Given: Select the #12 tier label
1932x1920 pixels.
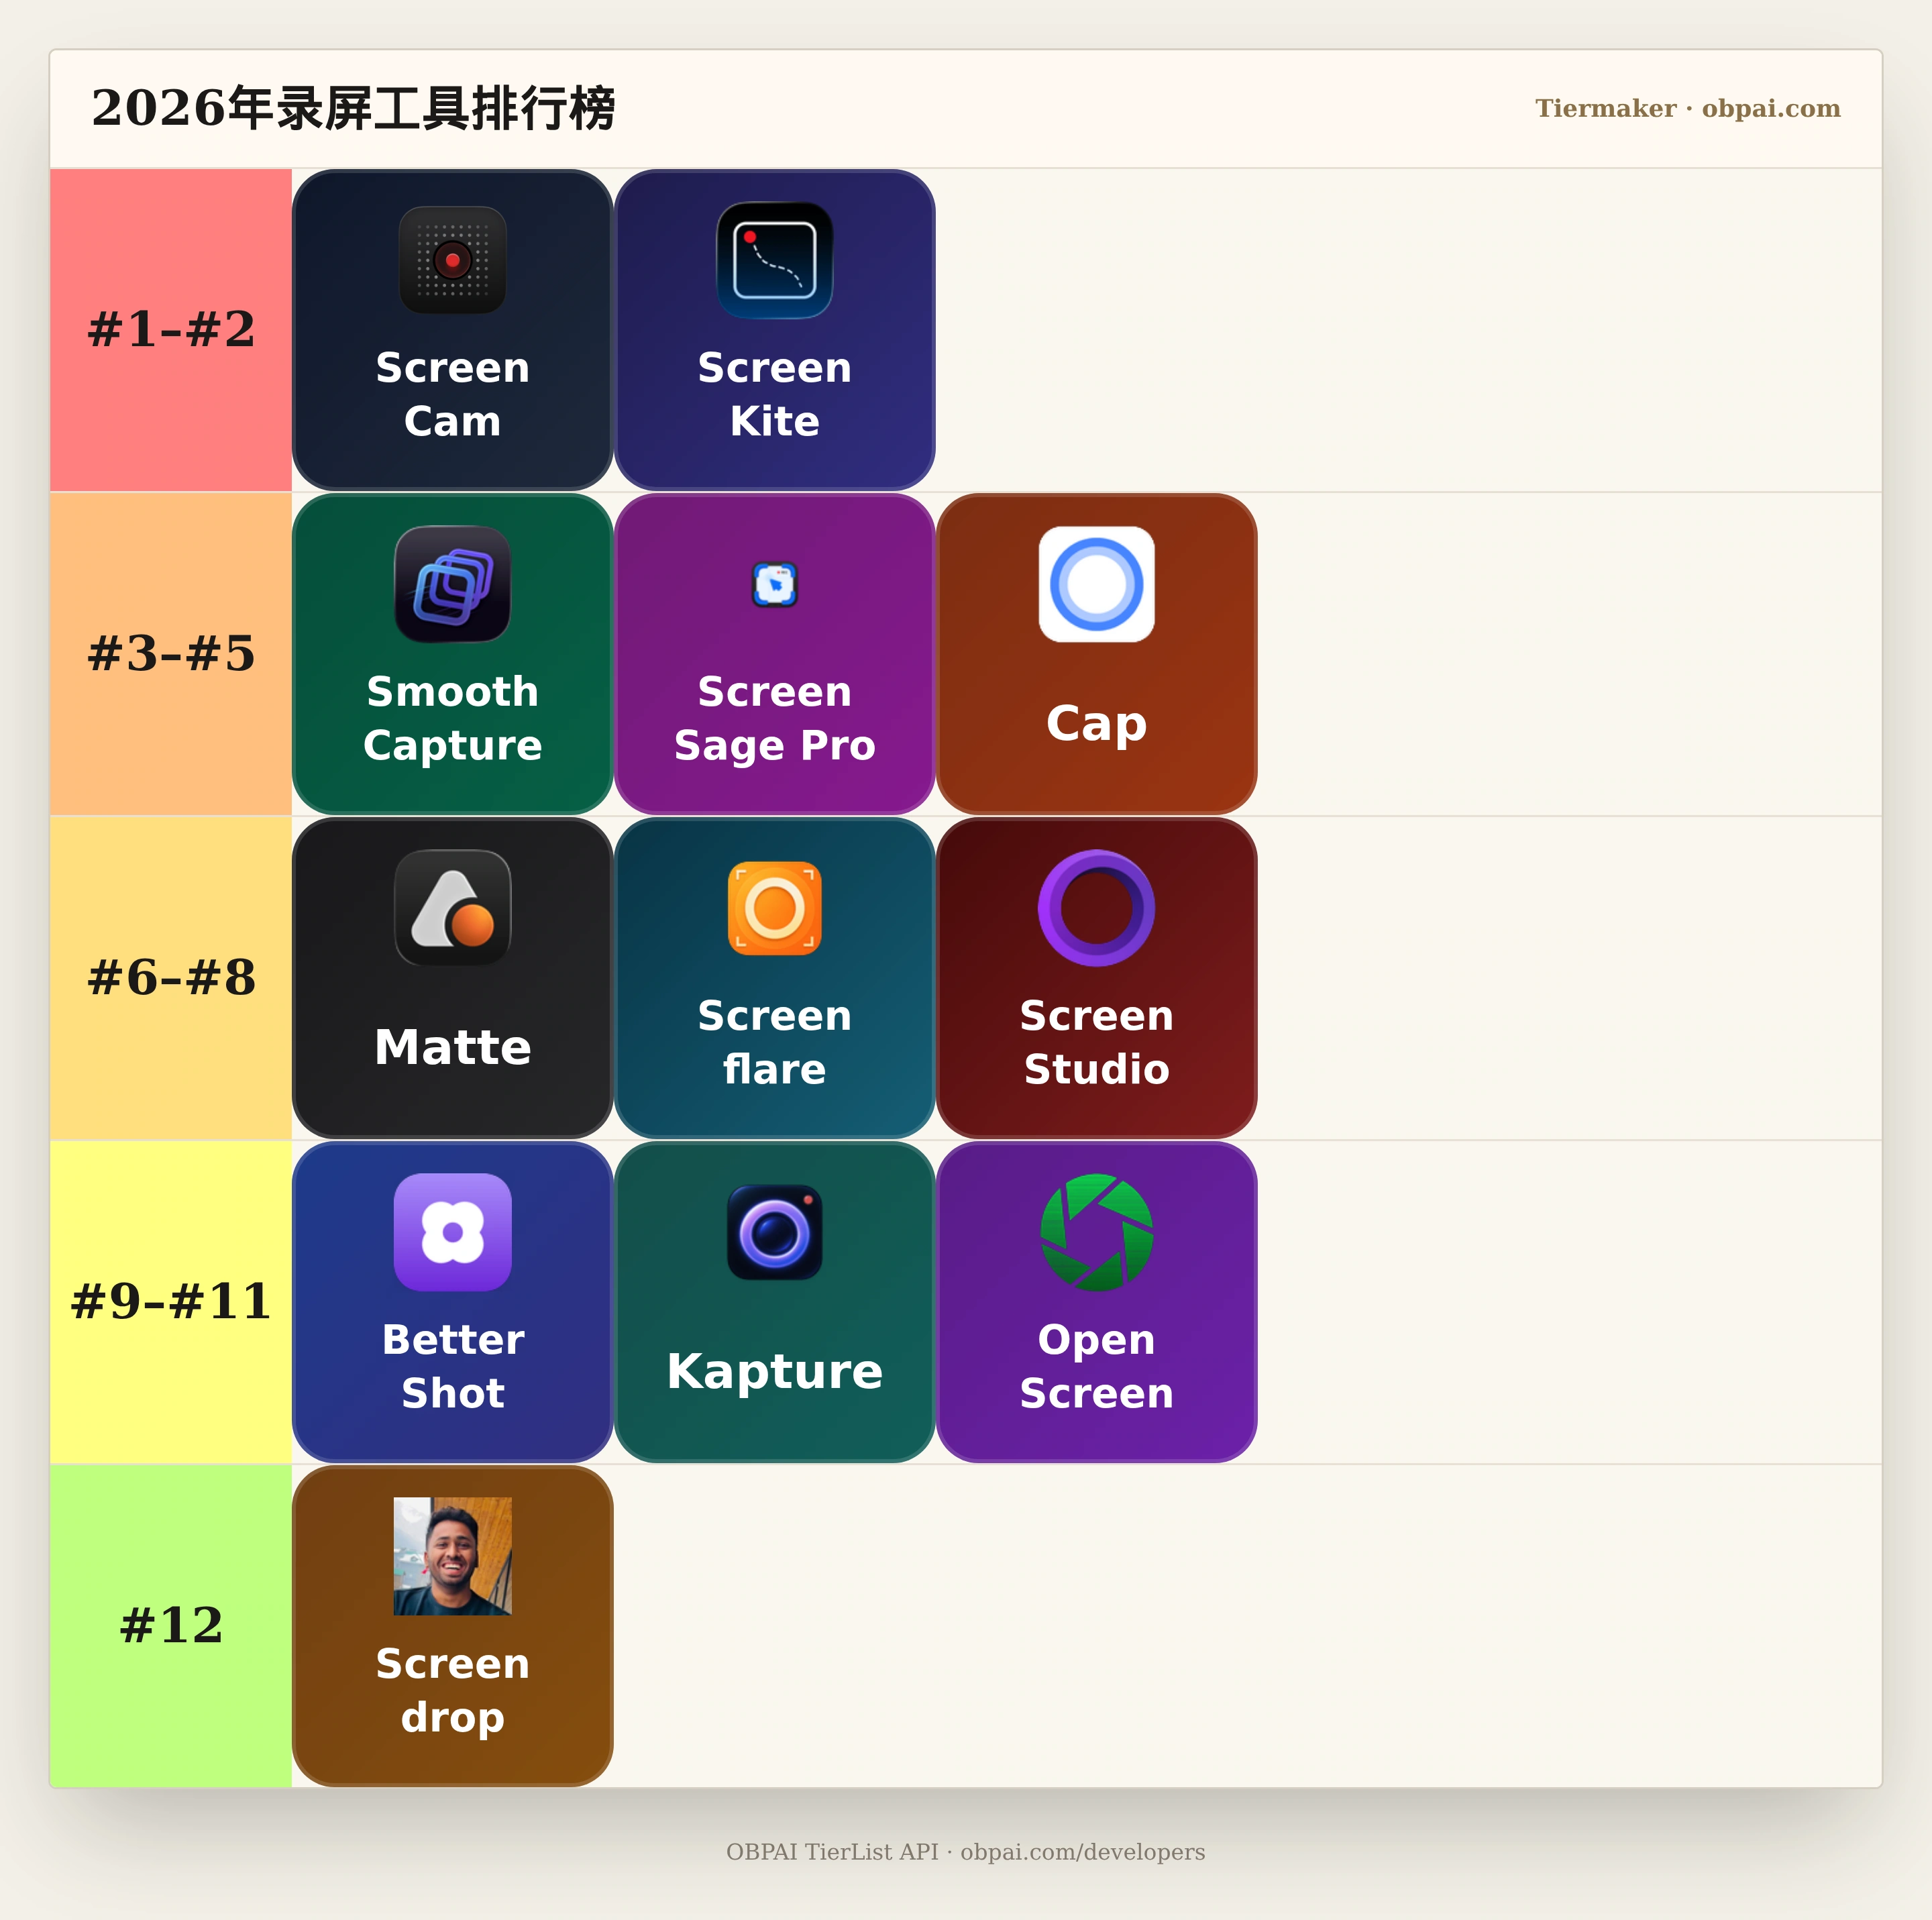Looking at the screenshot, I should click(171, 1626).
